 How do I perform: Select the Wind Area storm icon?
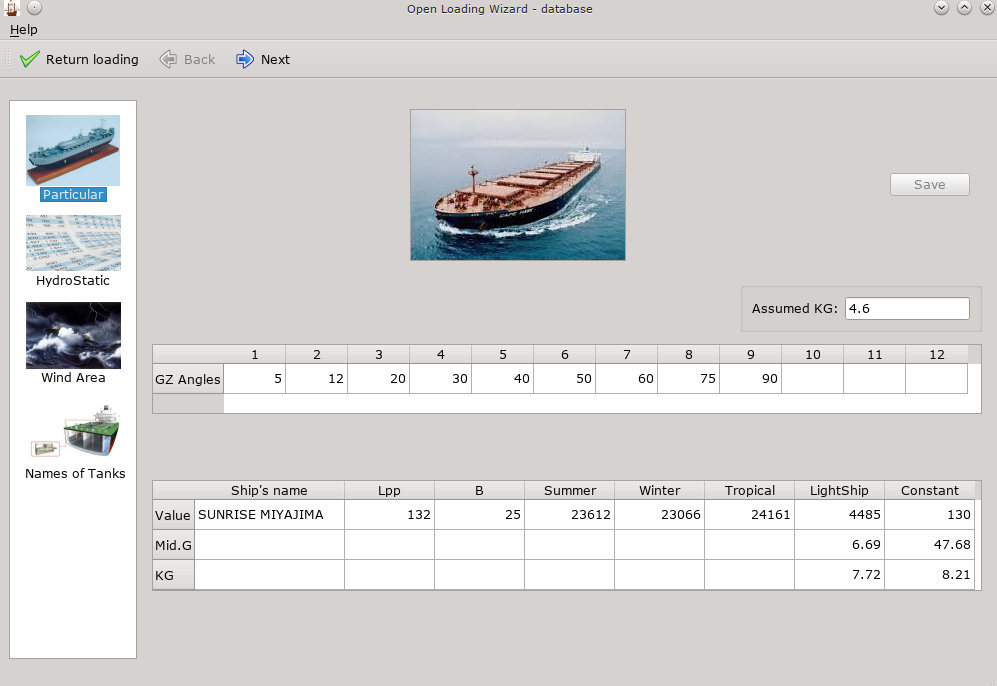click(73, 336)
